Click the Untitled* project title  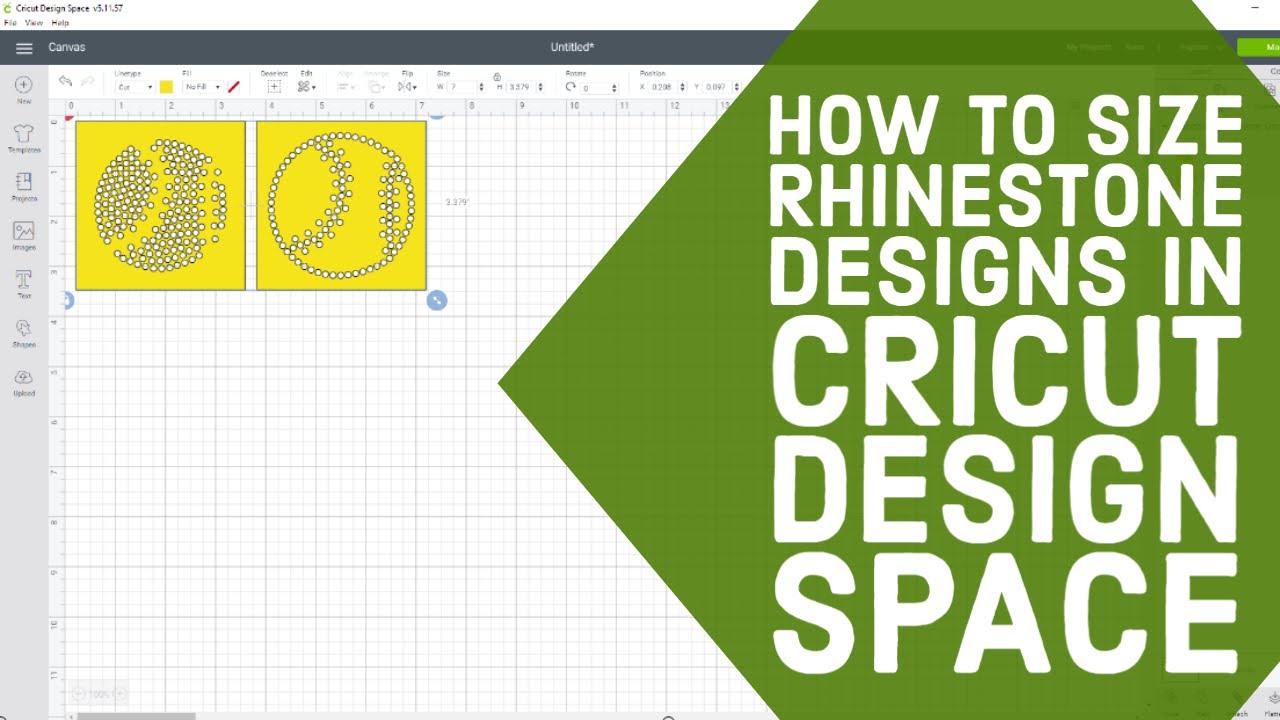(x=572, y=47)
